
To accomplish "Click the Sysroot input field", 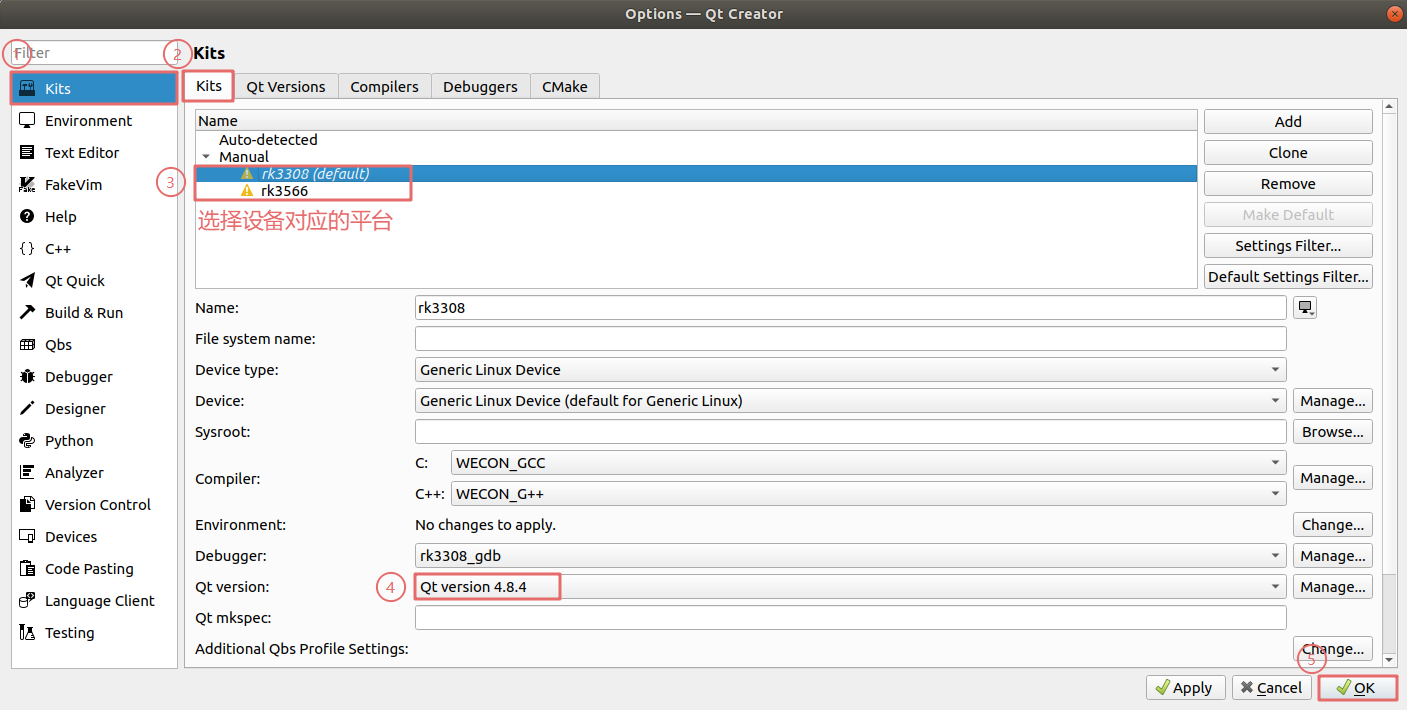I will click(850, 432).
